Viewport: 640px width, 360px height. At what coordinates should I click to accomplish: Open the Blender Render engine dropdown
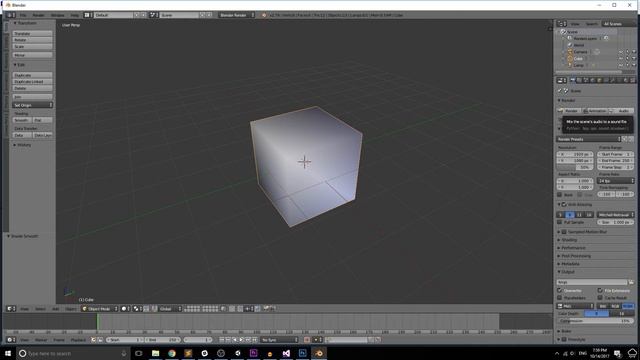(236, 15)
